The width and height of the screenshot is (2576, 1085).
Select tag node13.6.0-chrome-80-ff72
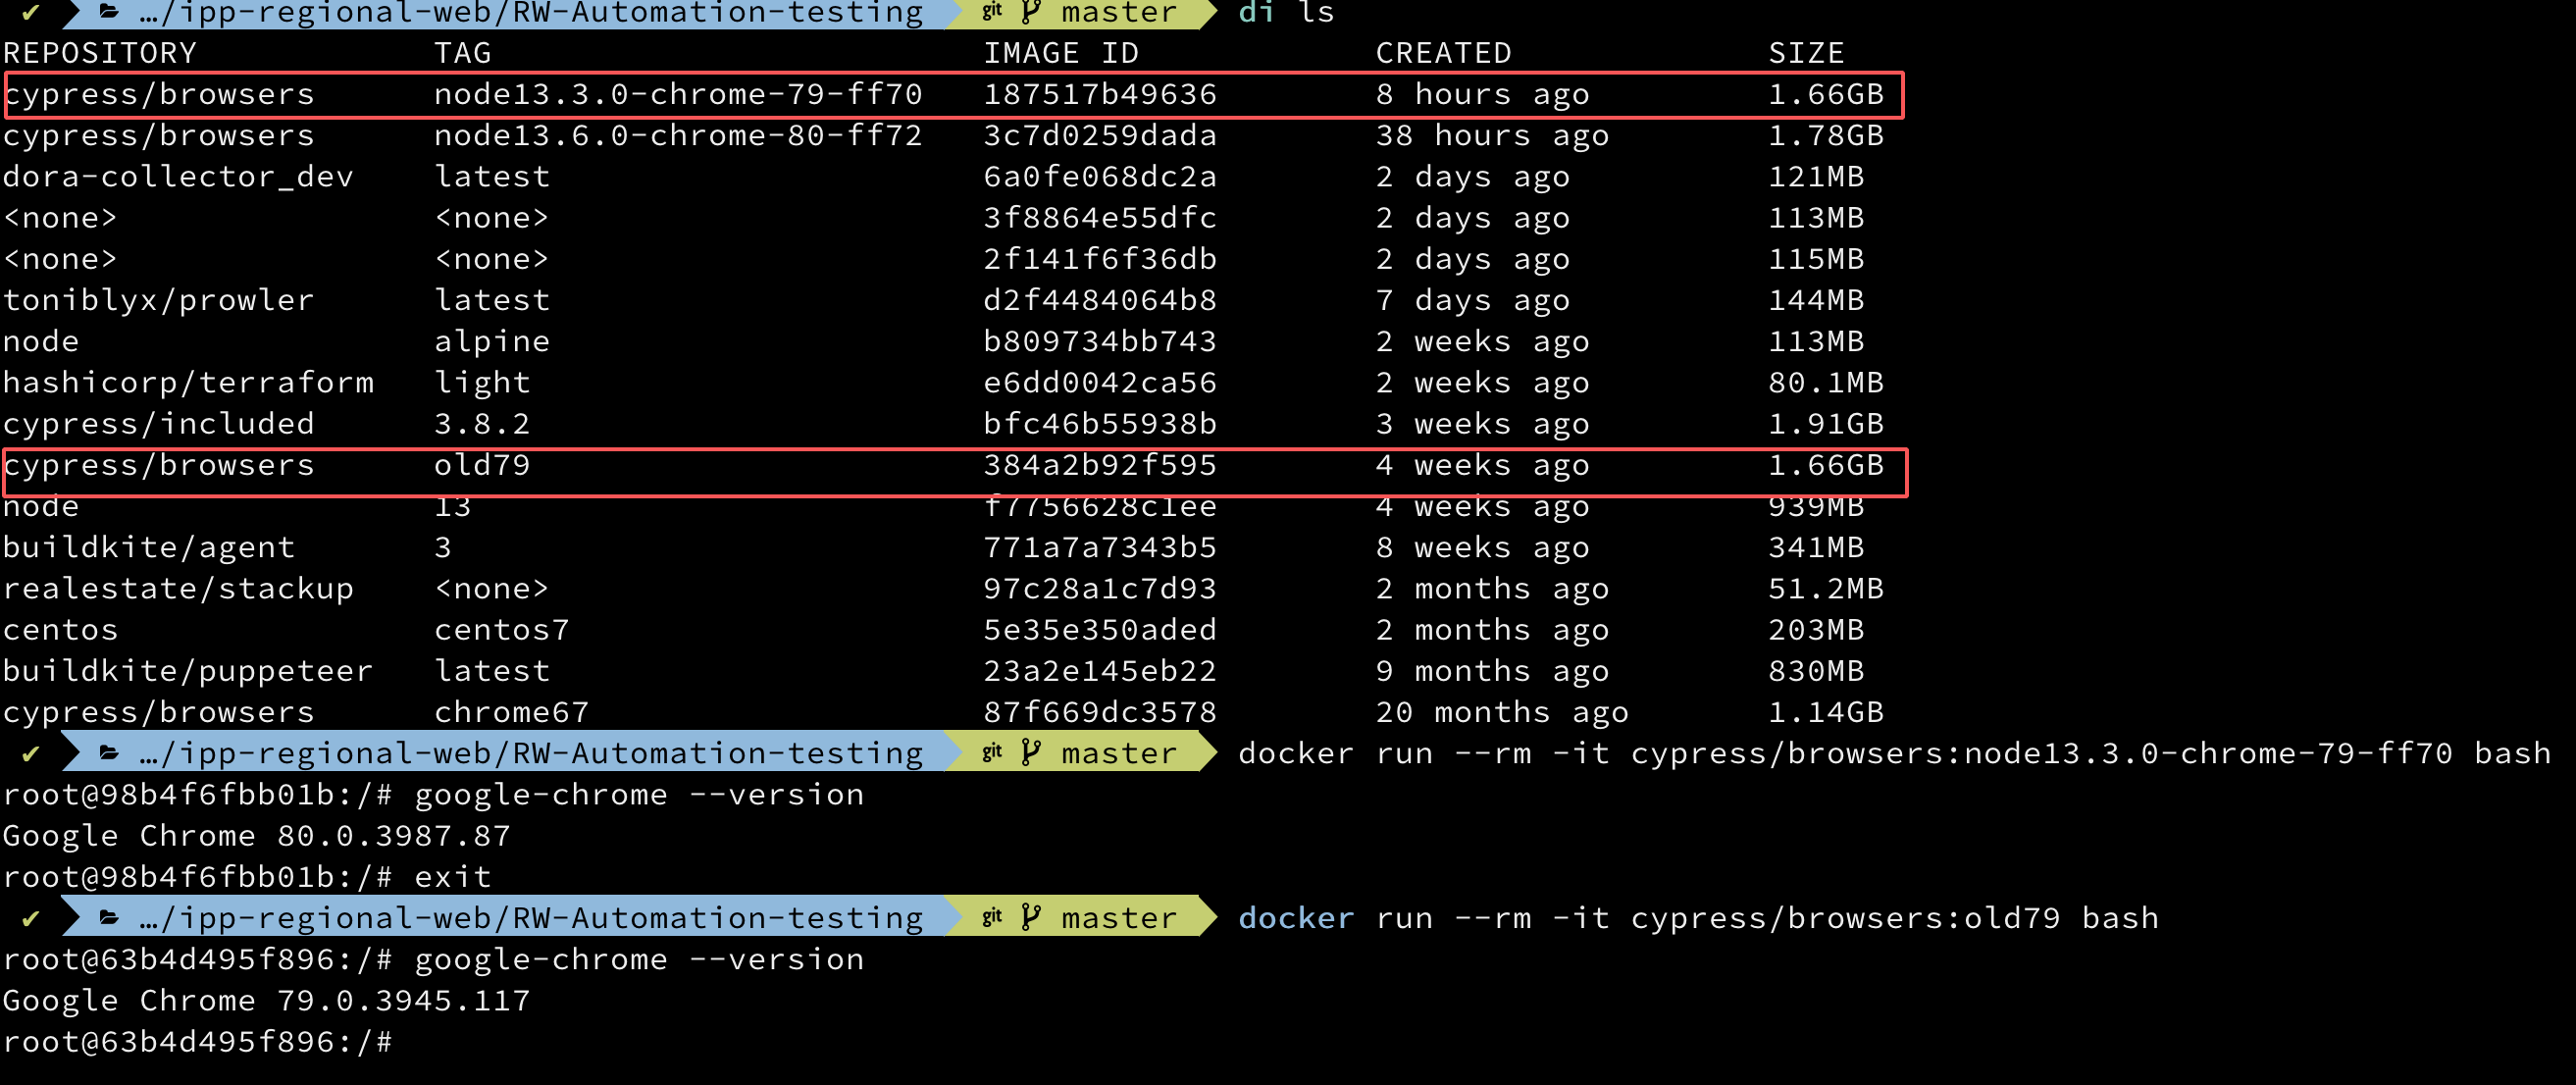point(678,135)
